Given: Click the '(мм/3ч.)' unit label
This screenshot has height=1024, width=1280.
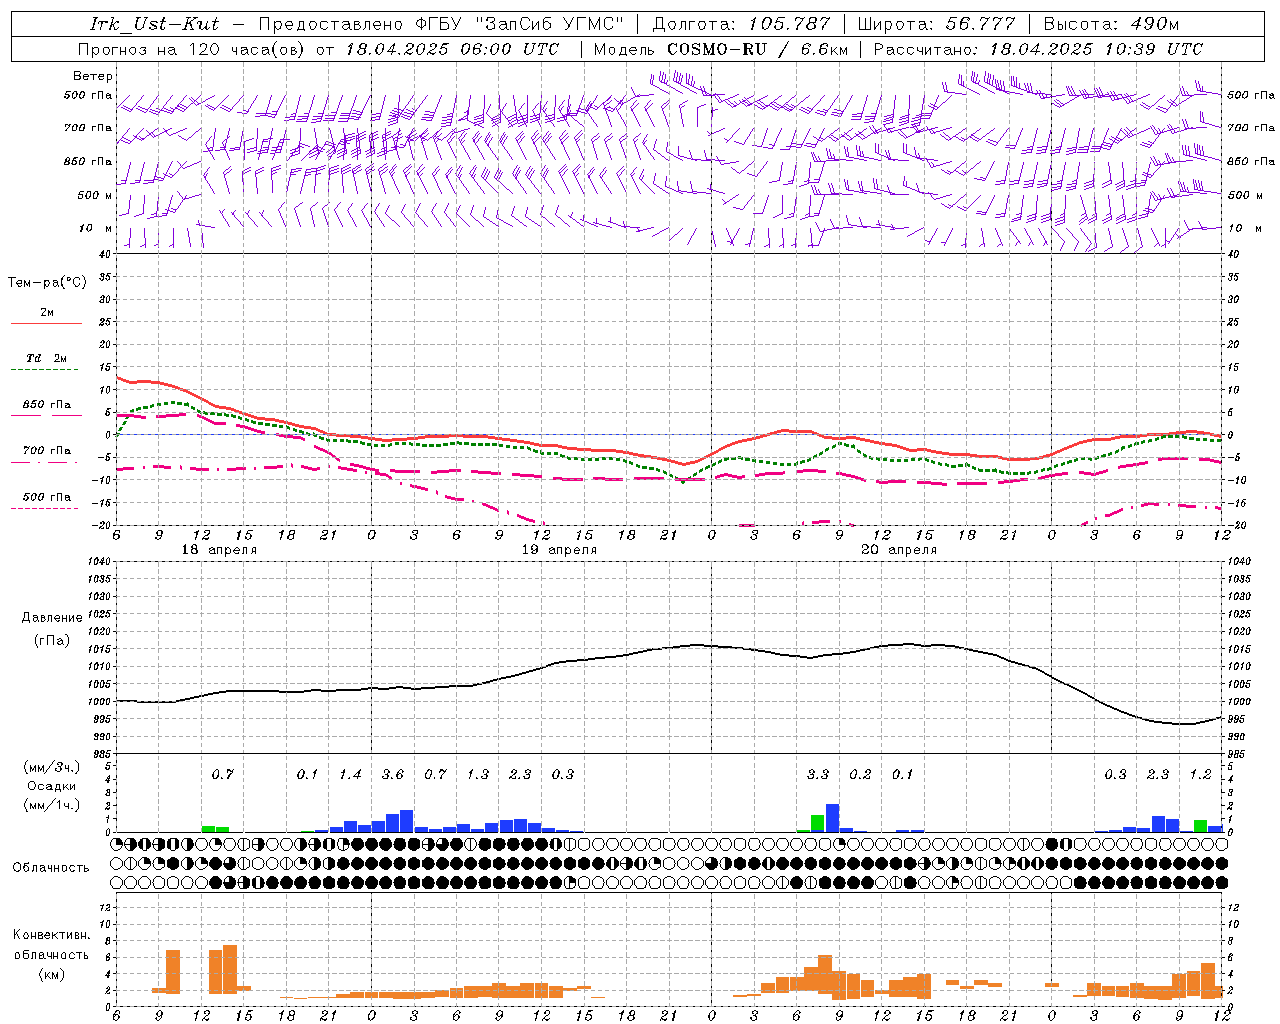Looking at the screenshot, I should coord(51,767).
